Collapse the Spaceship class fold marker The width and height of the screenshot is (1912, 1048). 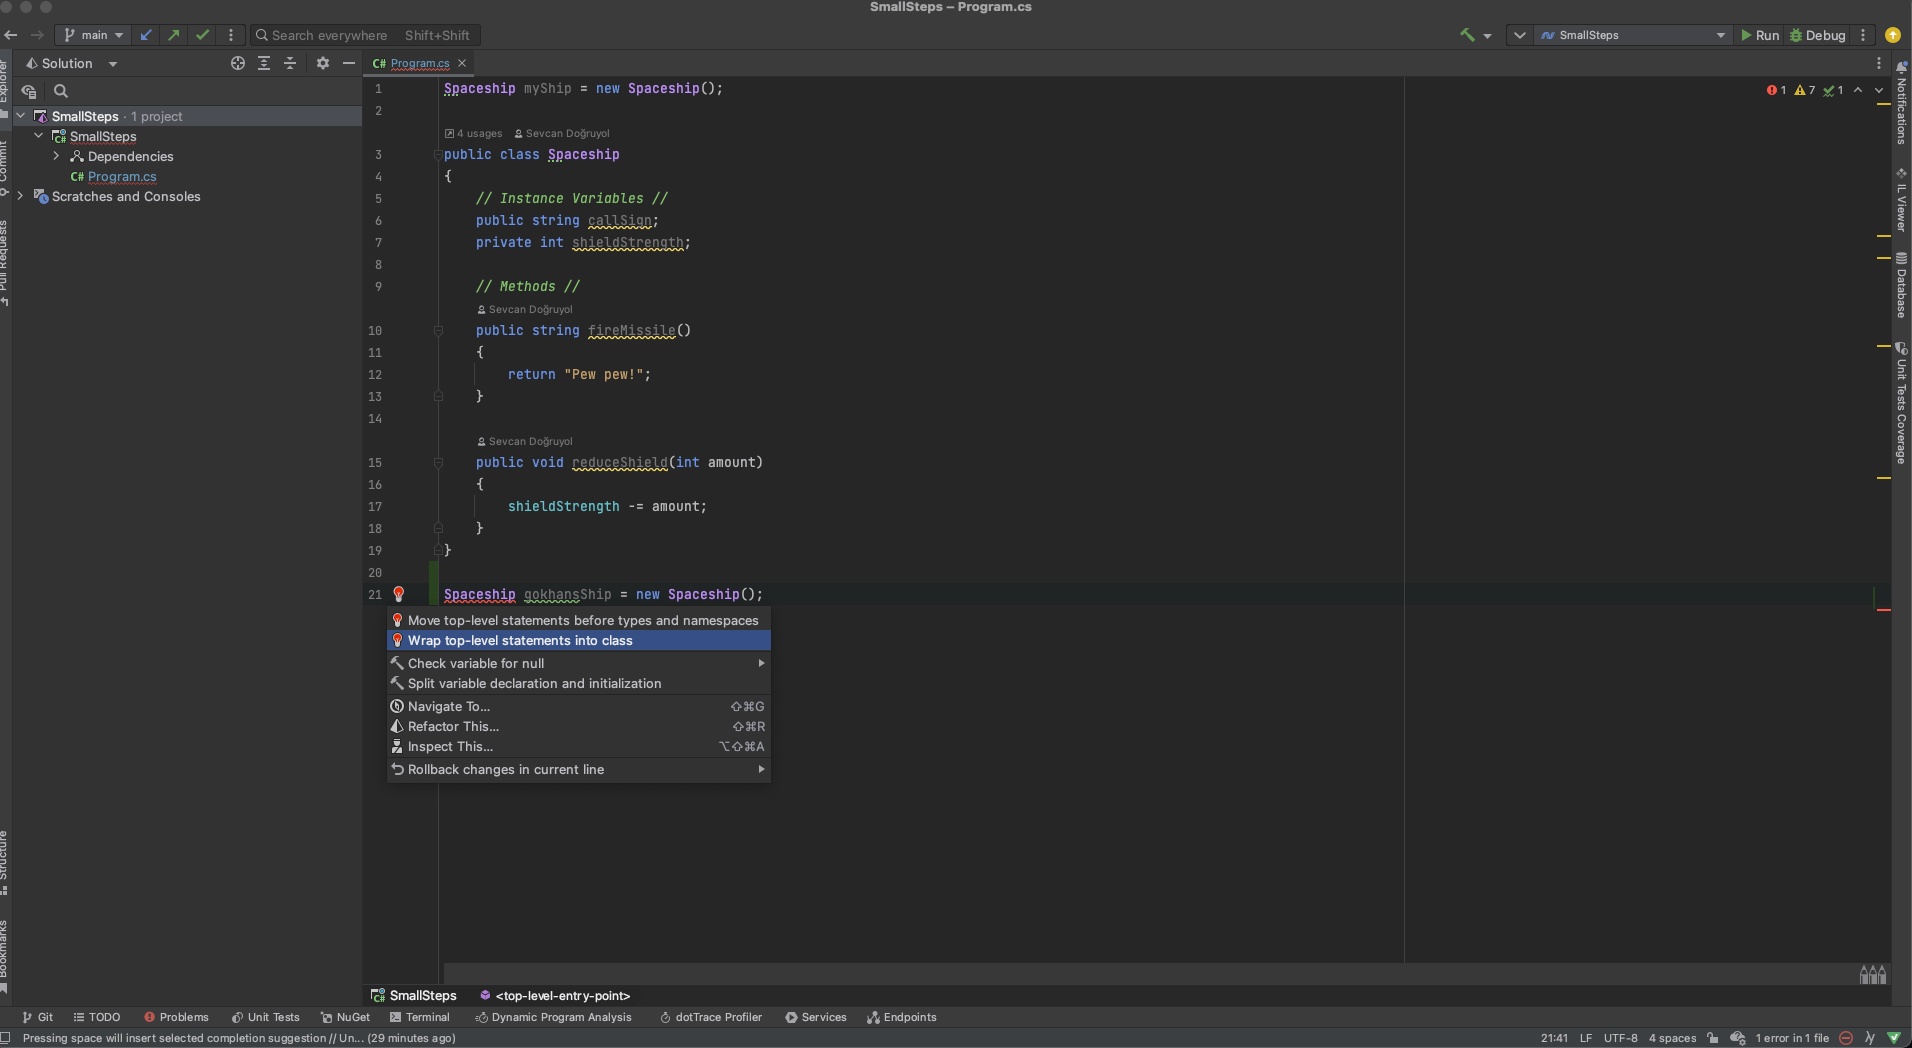tap(438, 155)
